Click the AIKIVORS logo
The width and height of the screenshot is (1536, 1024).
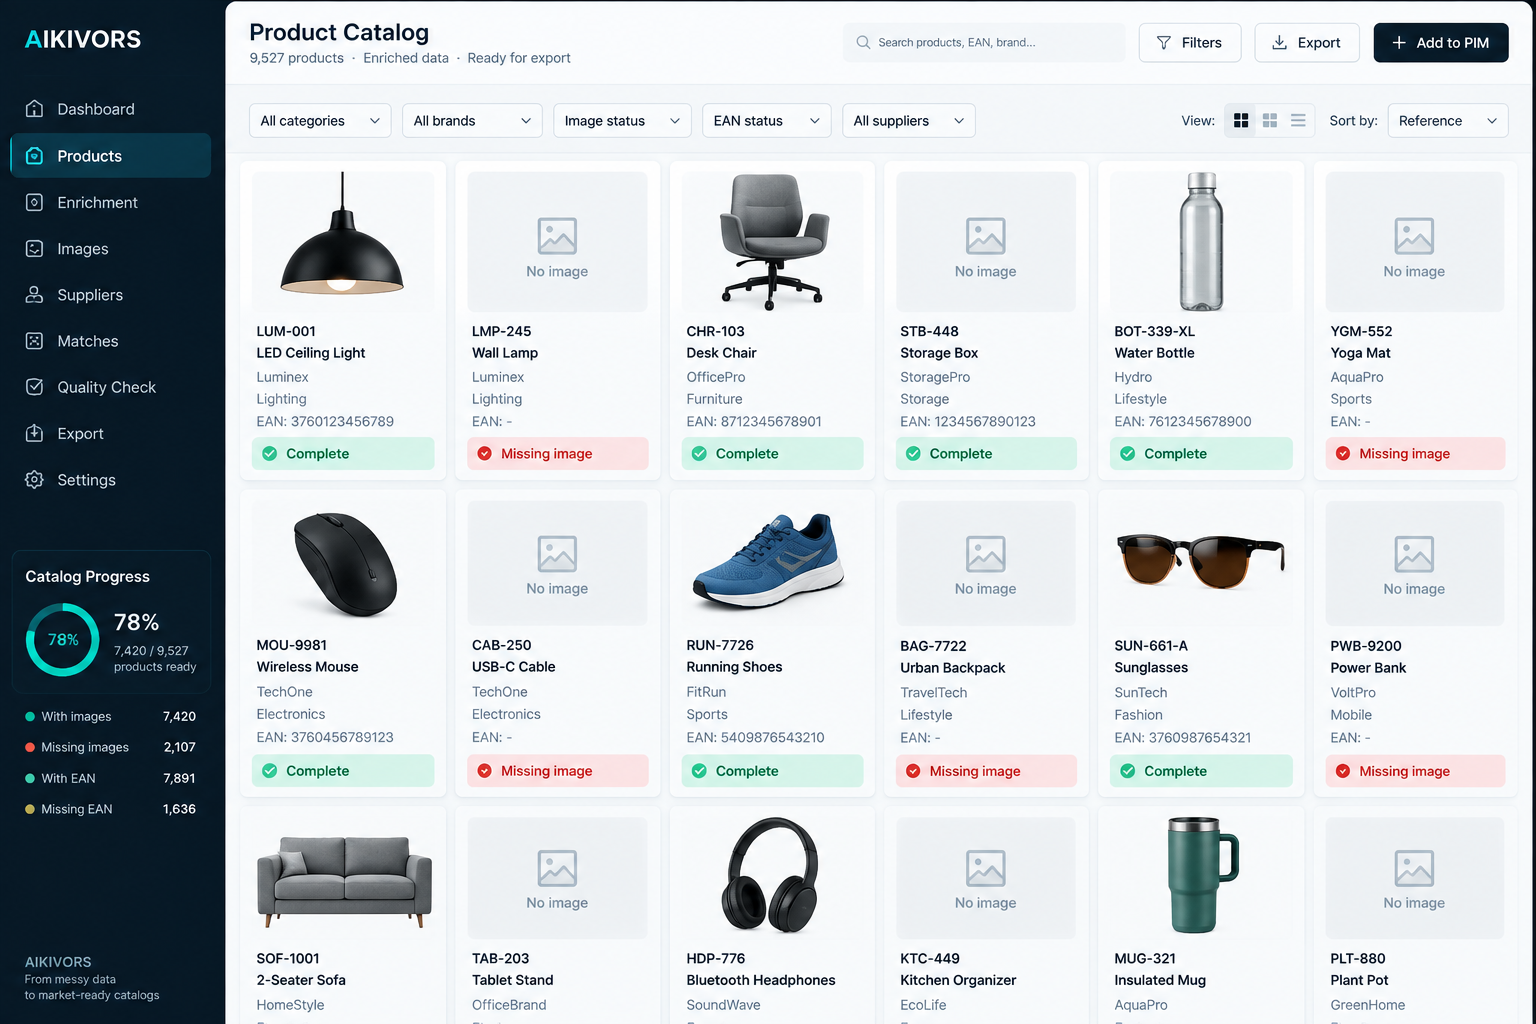[x=83, y=40]
